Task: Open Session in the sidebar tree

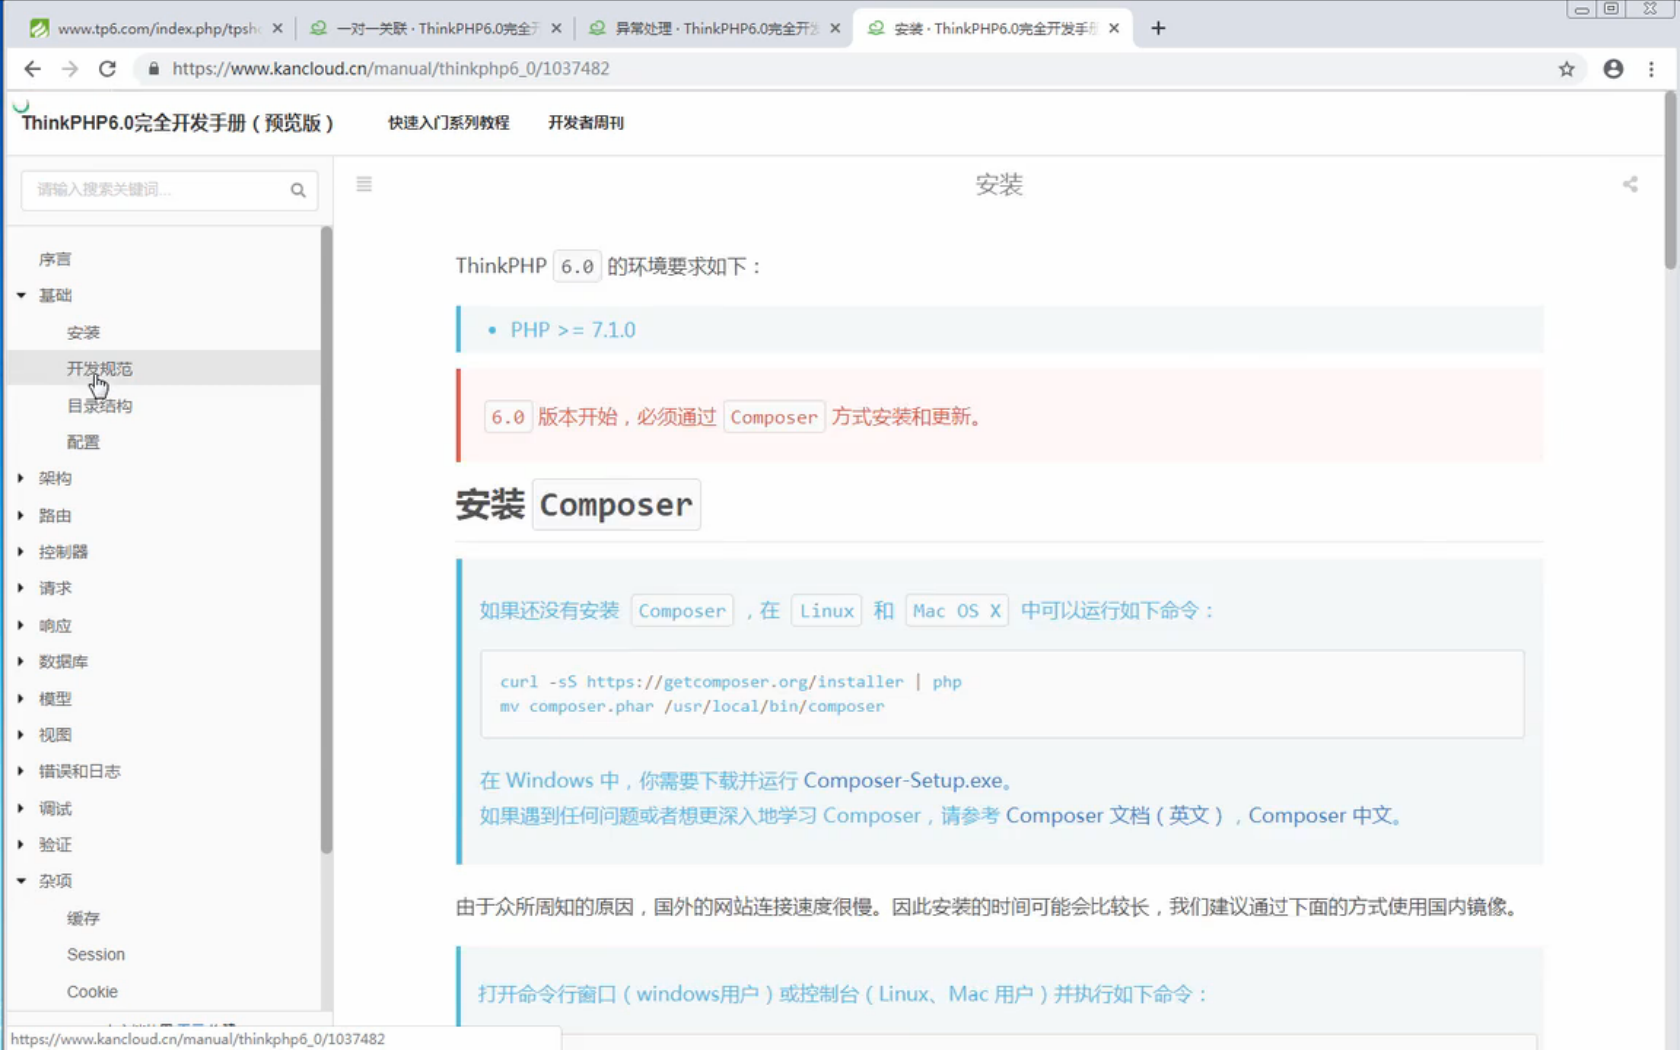Action: tap(96, 954)
